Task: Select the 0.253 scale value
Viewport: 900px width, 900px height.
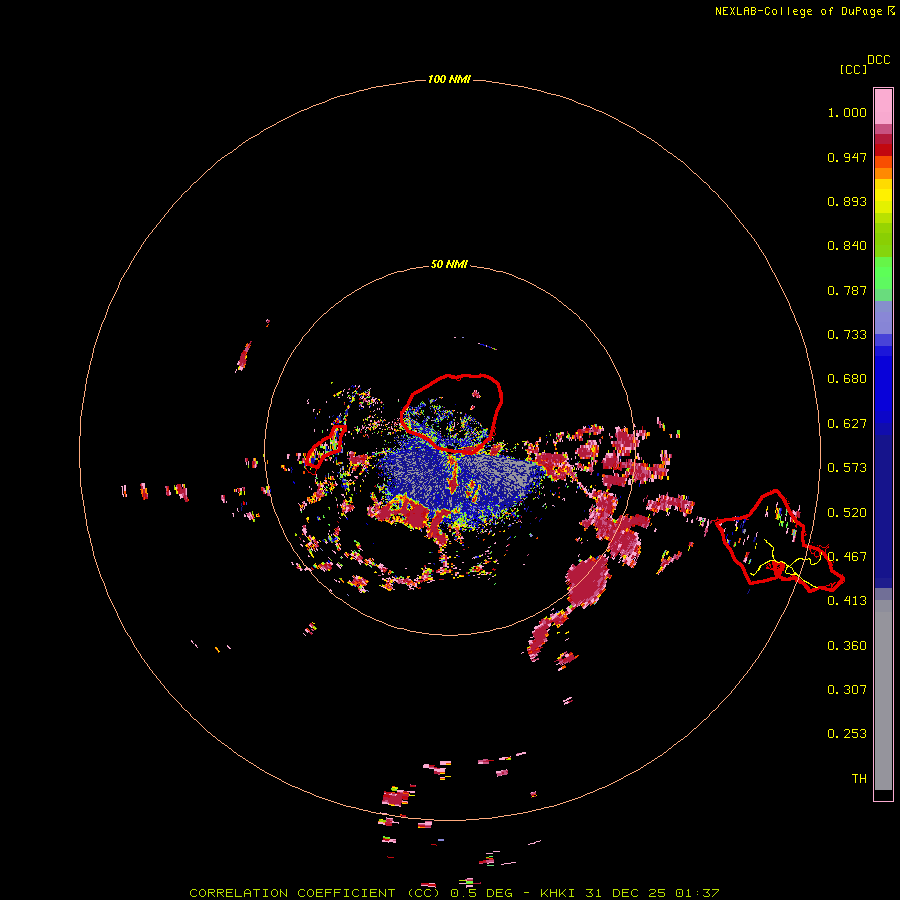Action: (847, 734)
